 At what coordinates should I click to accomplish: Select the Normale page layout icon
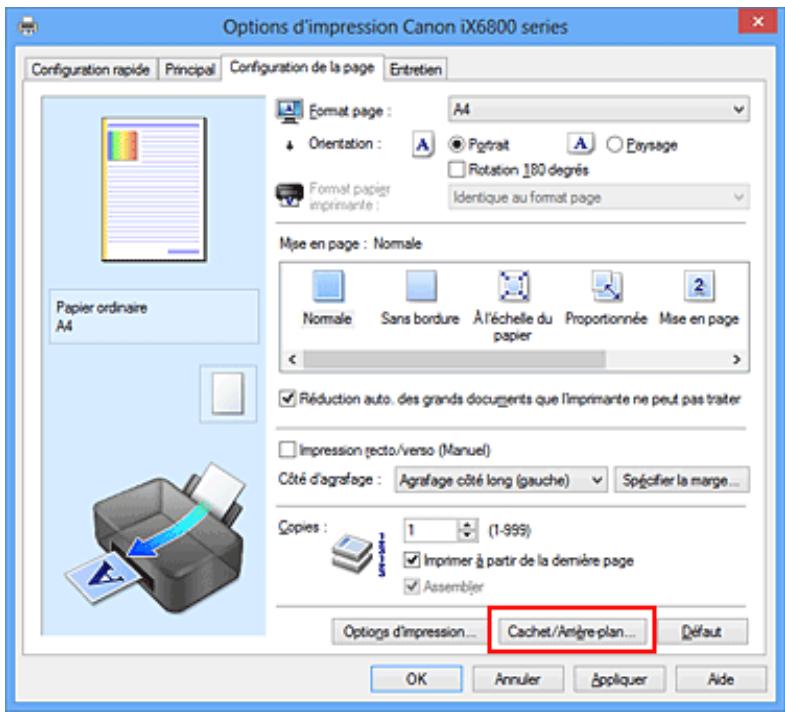tap(328, 286)
